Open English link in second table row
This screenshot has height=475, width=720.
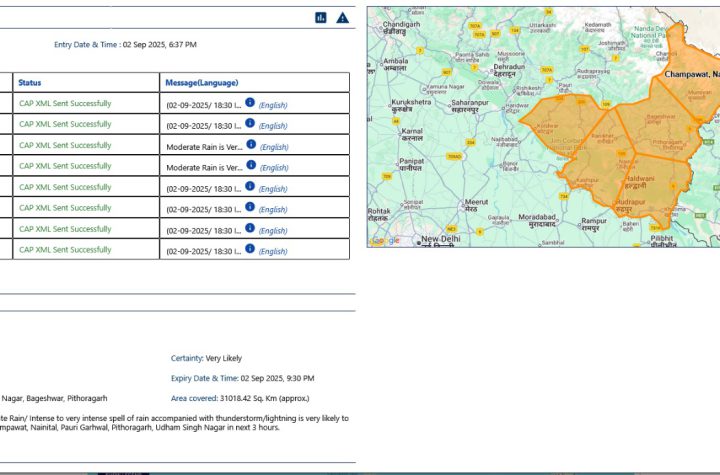273,126
